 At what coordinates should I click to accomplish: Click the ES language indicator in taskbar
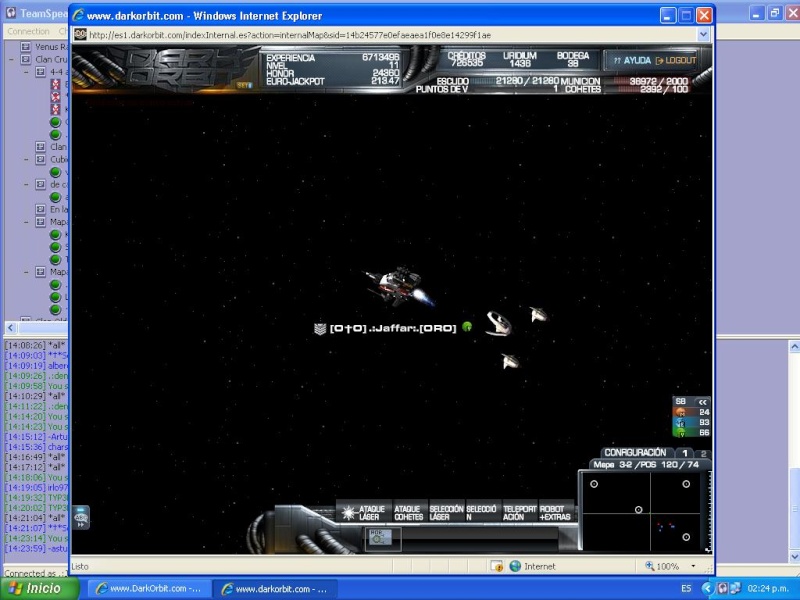(686, 589)
